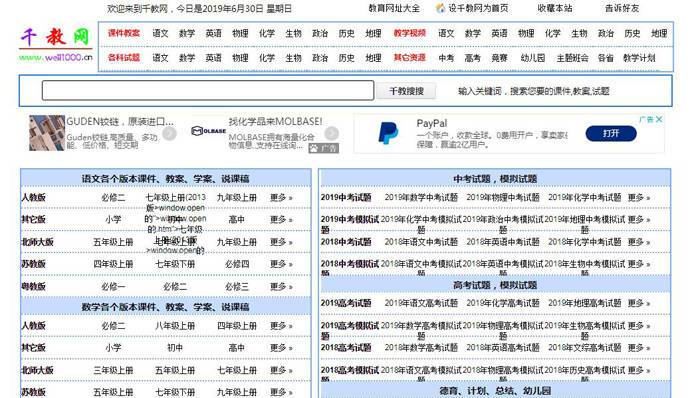Select the red 课件教案 menu heading
This screenshot has width=690, height=398.
pos(124,33)
